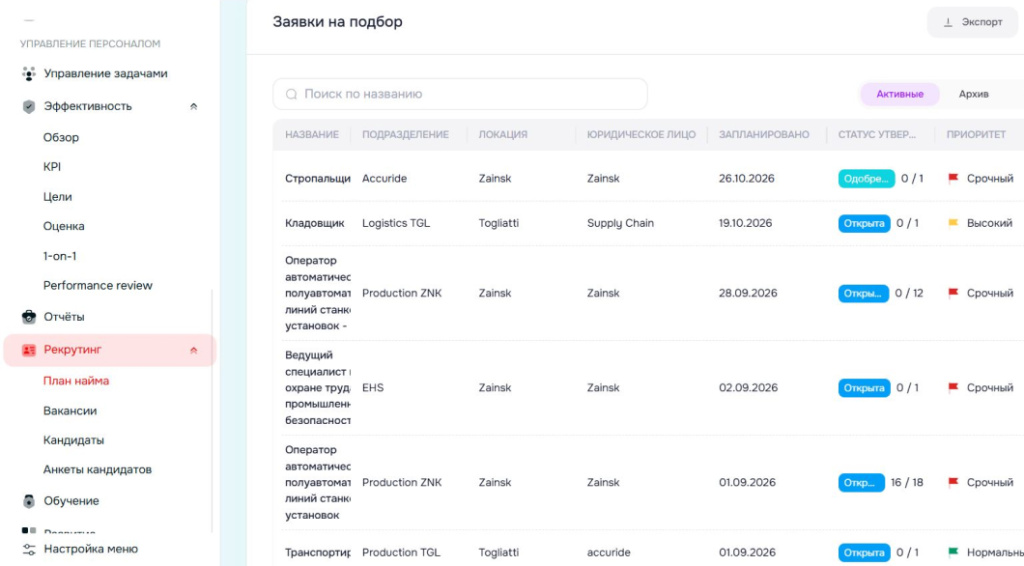Click the Рекрутинг section icon
1024x566 pixels.
29,350
